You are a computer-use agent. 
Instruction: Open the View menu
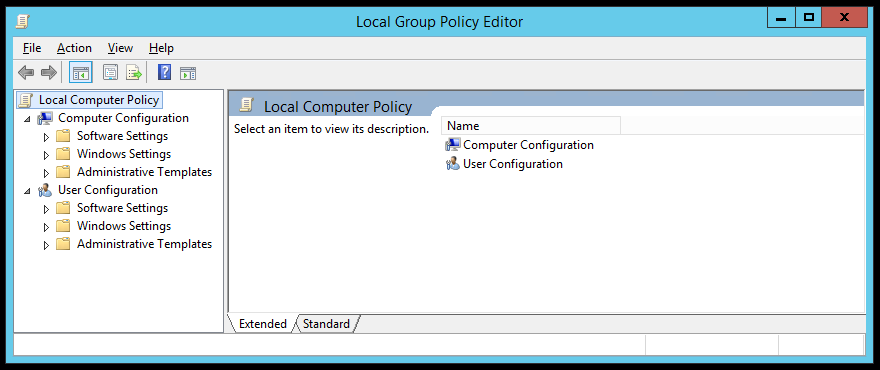point(120,48)
